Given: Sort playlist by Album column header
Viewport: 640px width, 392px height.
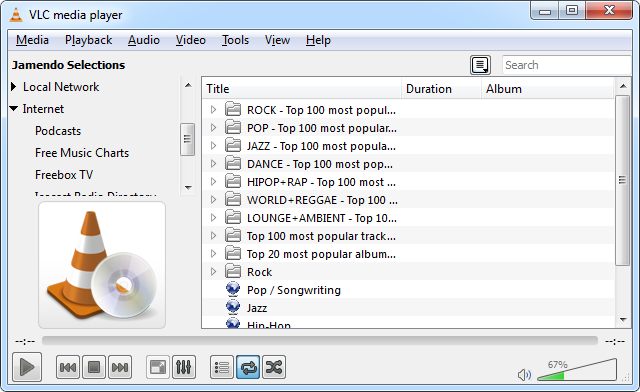Looking at the screenshot, I should click(548, 89).
